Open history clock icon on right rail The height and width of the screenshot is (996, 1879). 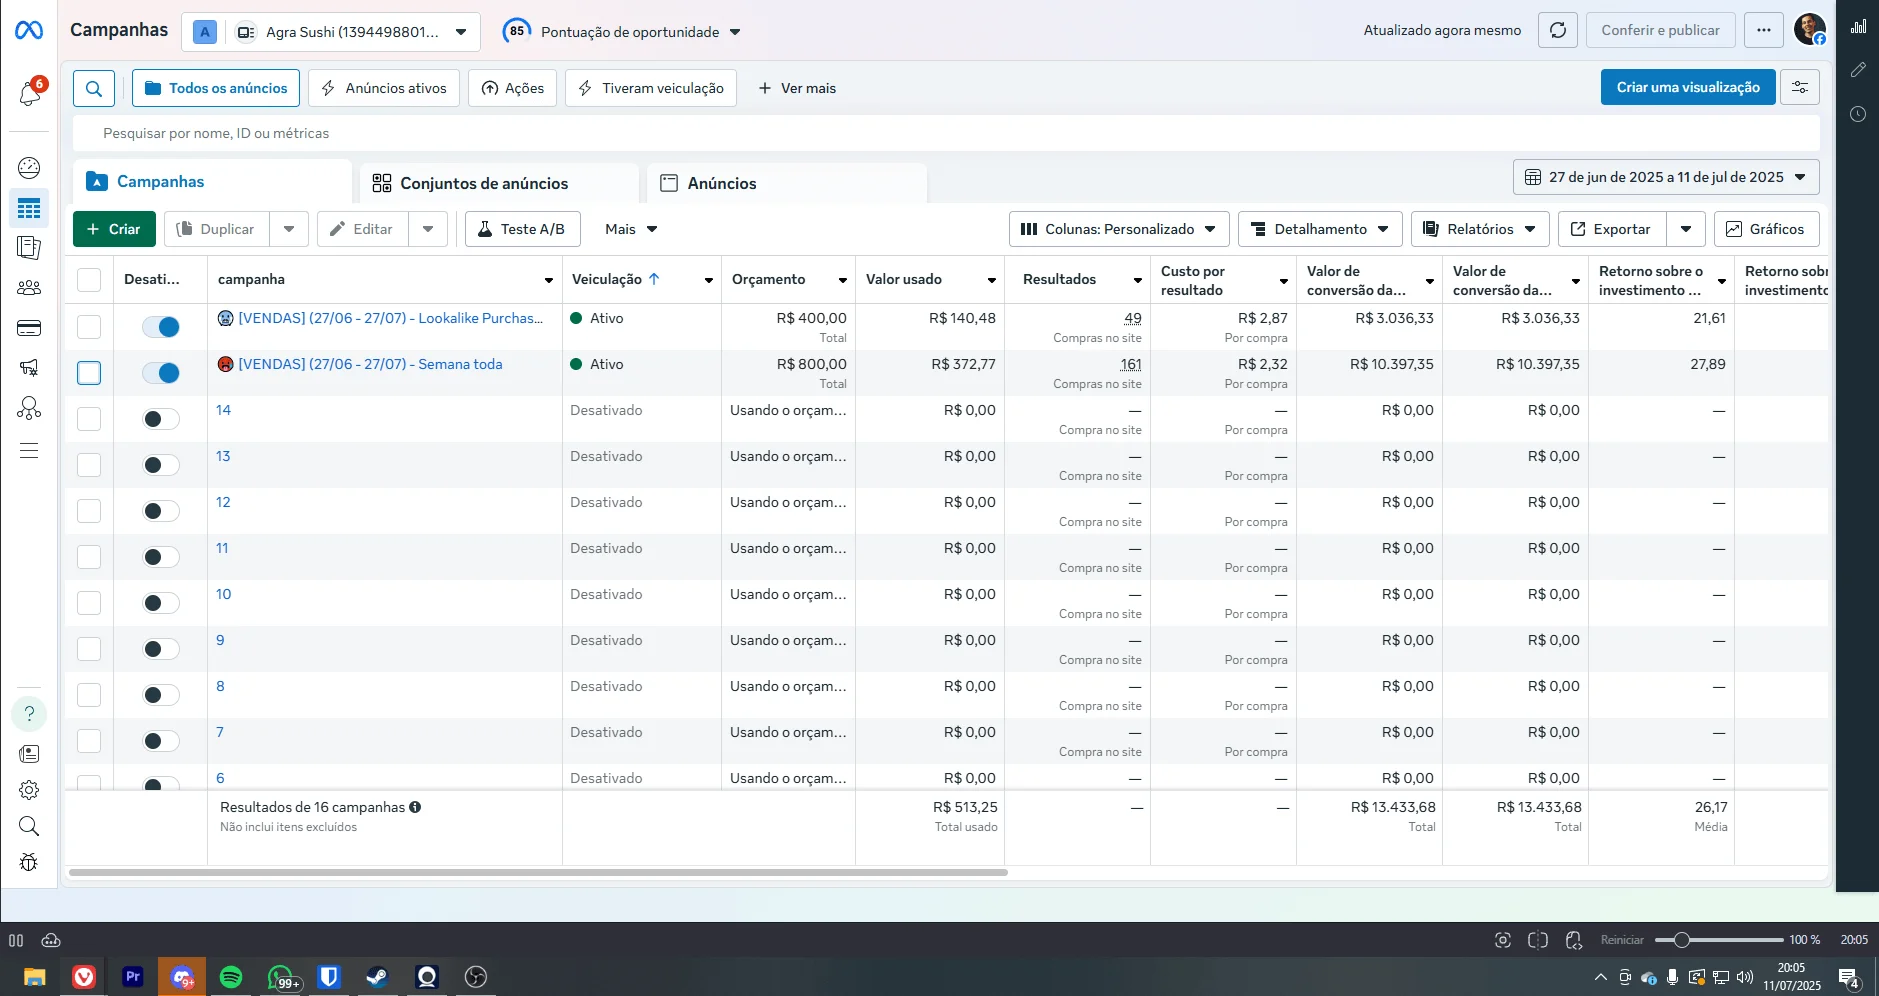pos(1858,114)
